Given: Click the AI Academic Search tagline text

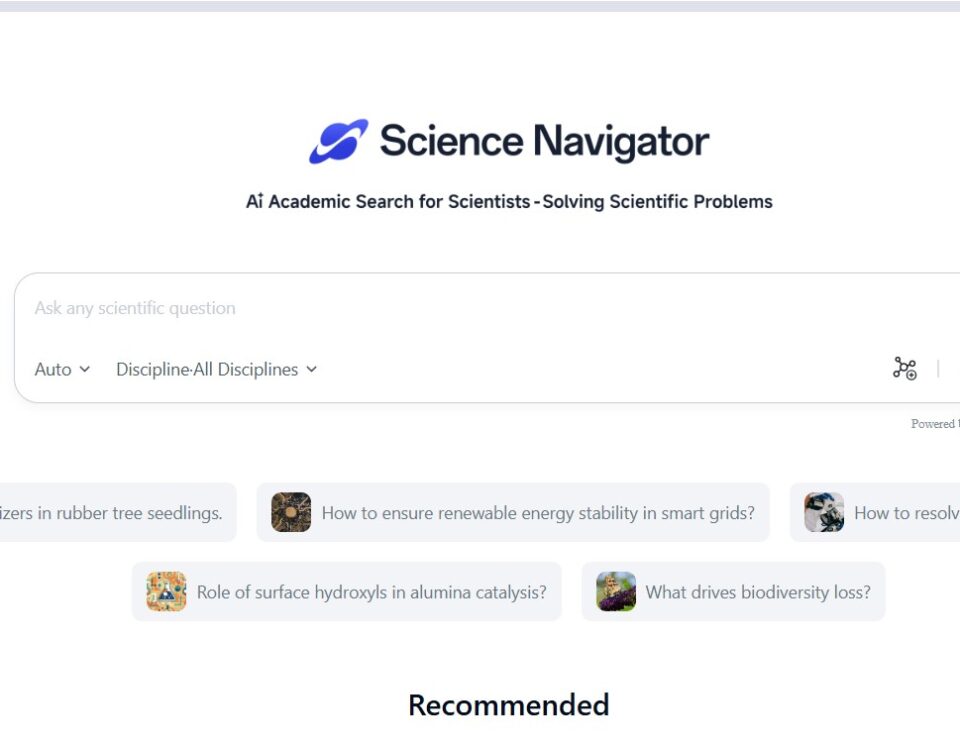Looking at the screenshot, I should click(509, 201).
